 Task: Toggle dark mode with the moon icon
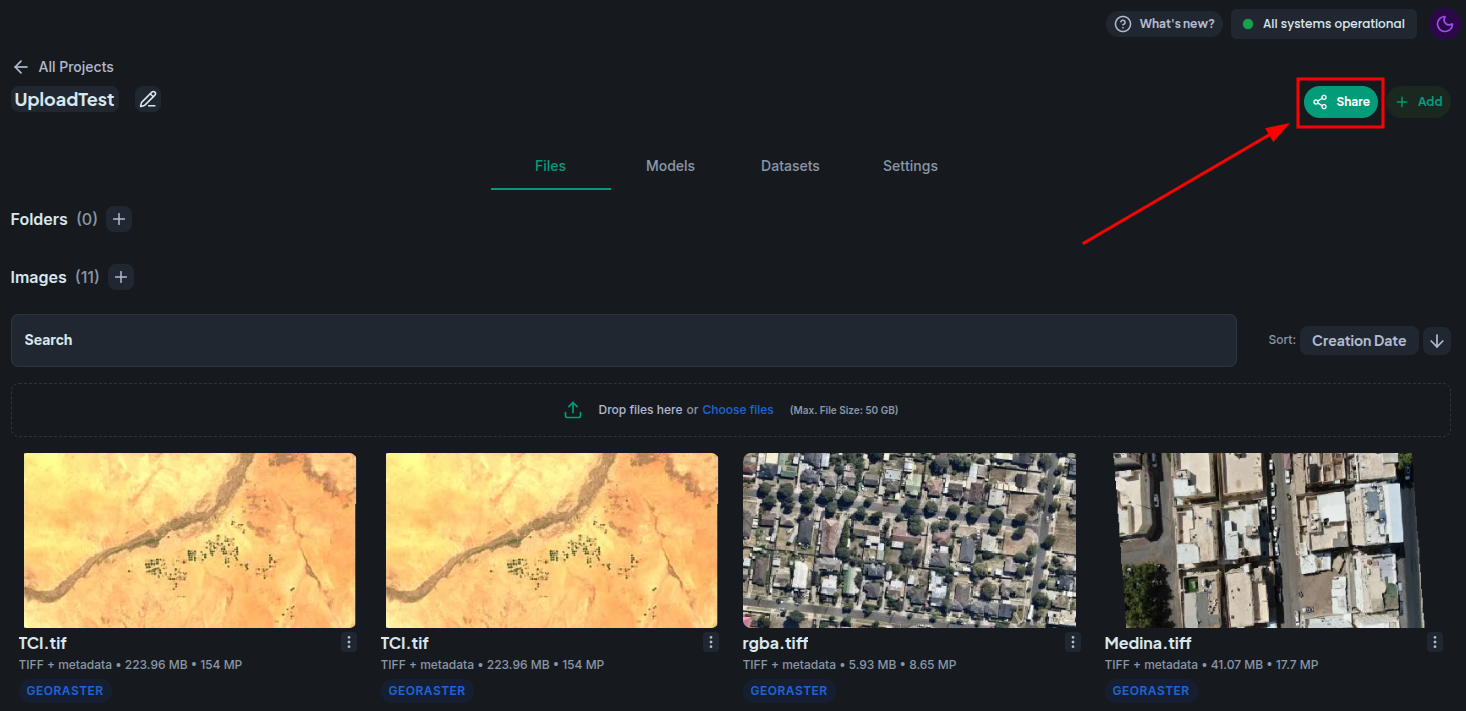tap(1444, 24)
